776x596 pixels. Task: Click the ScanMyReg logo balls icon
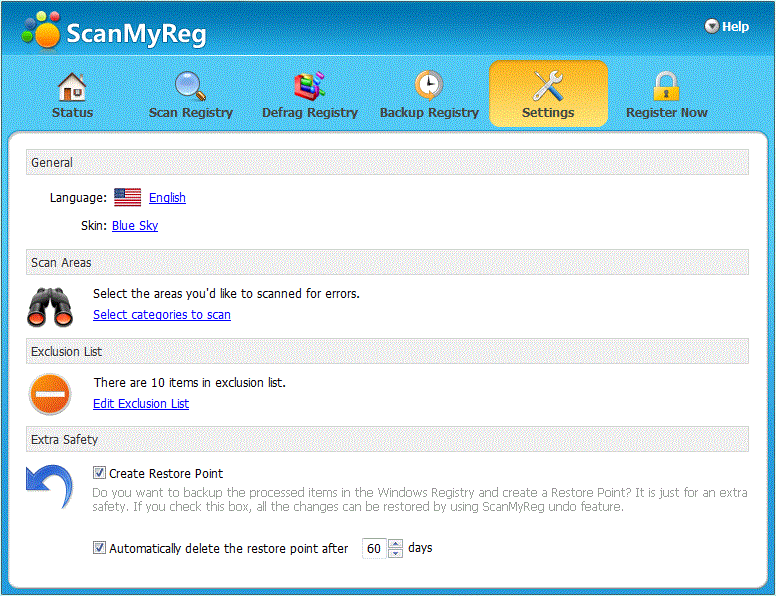pos(41,30)
